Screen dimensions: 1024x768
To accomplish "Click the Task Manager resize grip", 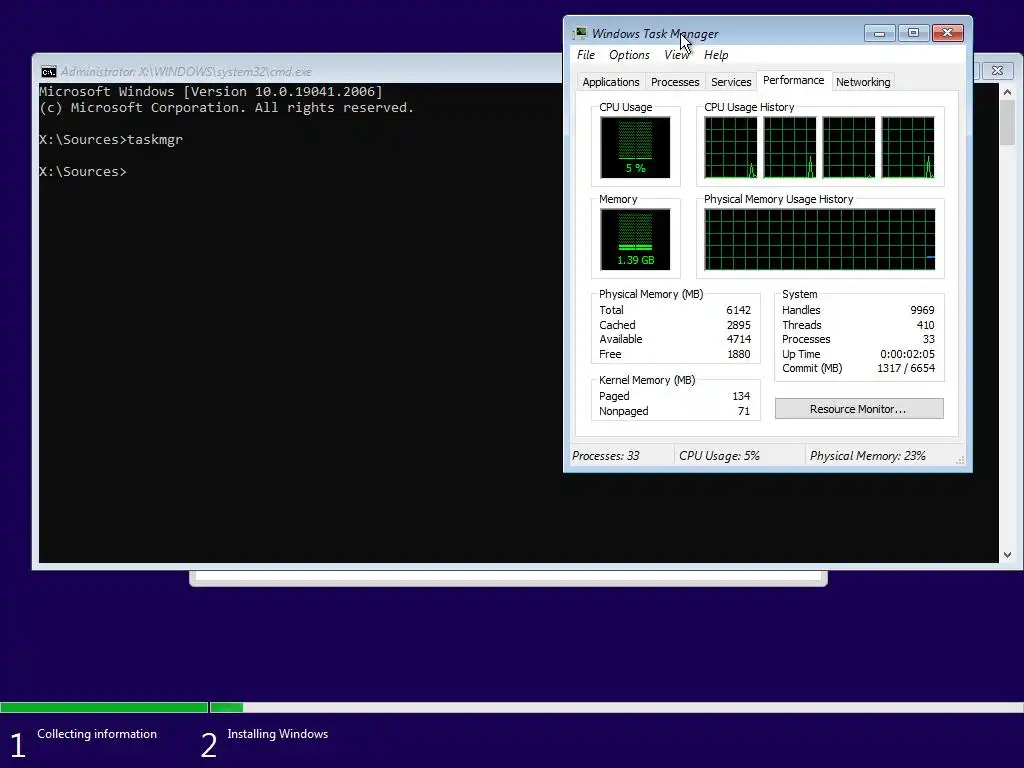I will (x=960, y=460).
